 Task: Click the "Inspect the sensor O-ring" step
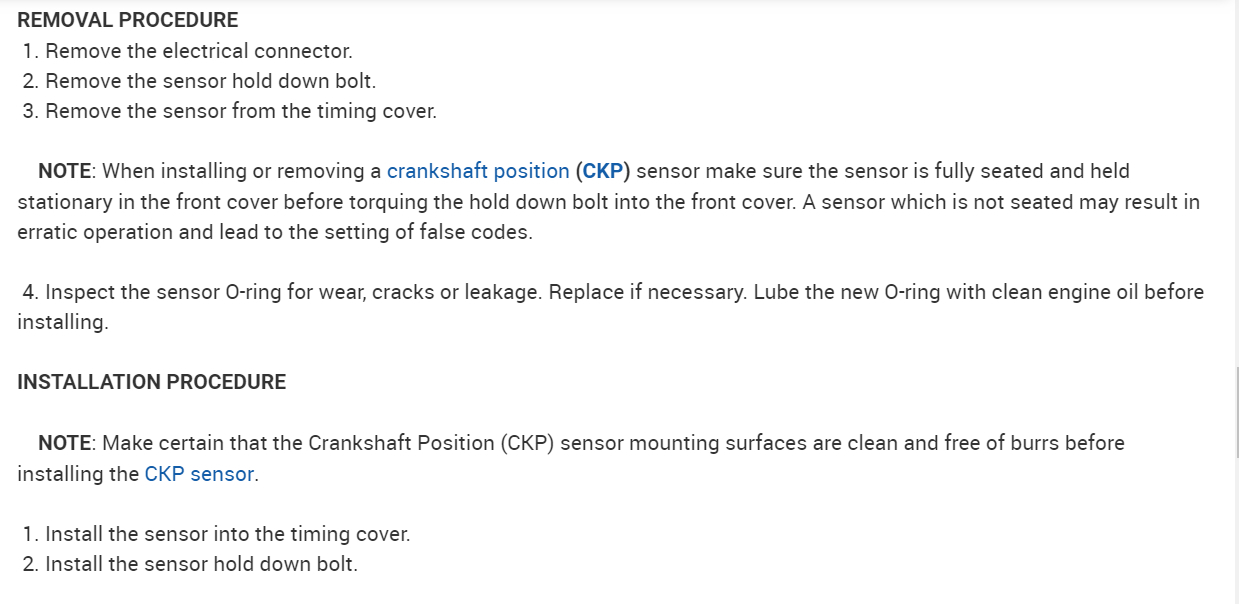point(180,292)
